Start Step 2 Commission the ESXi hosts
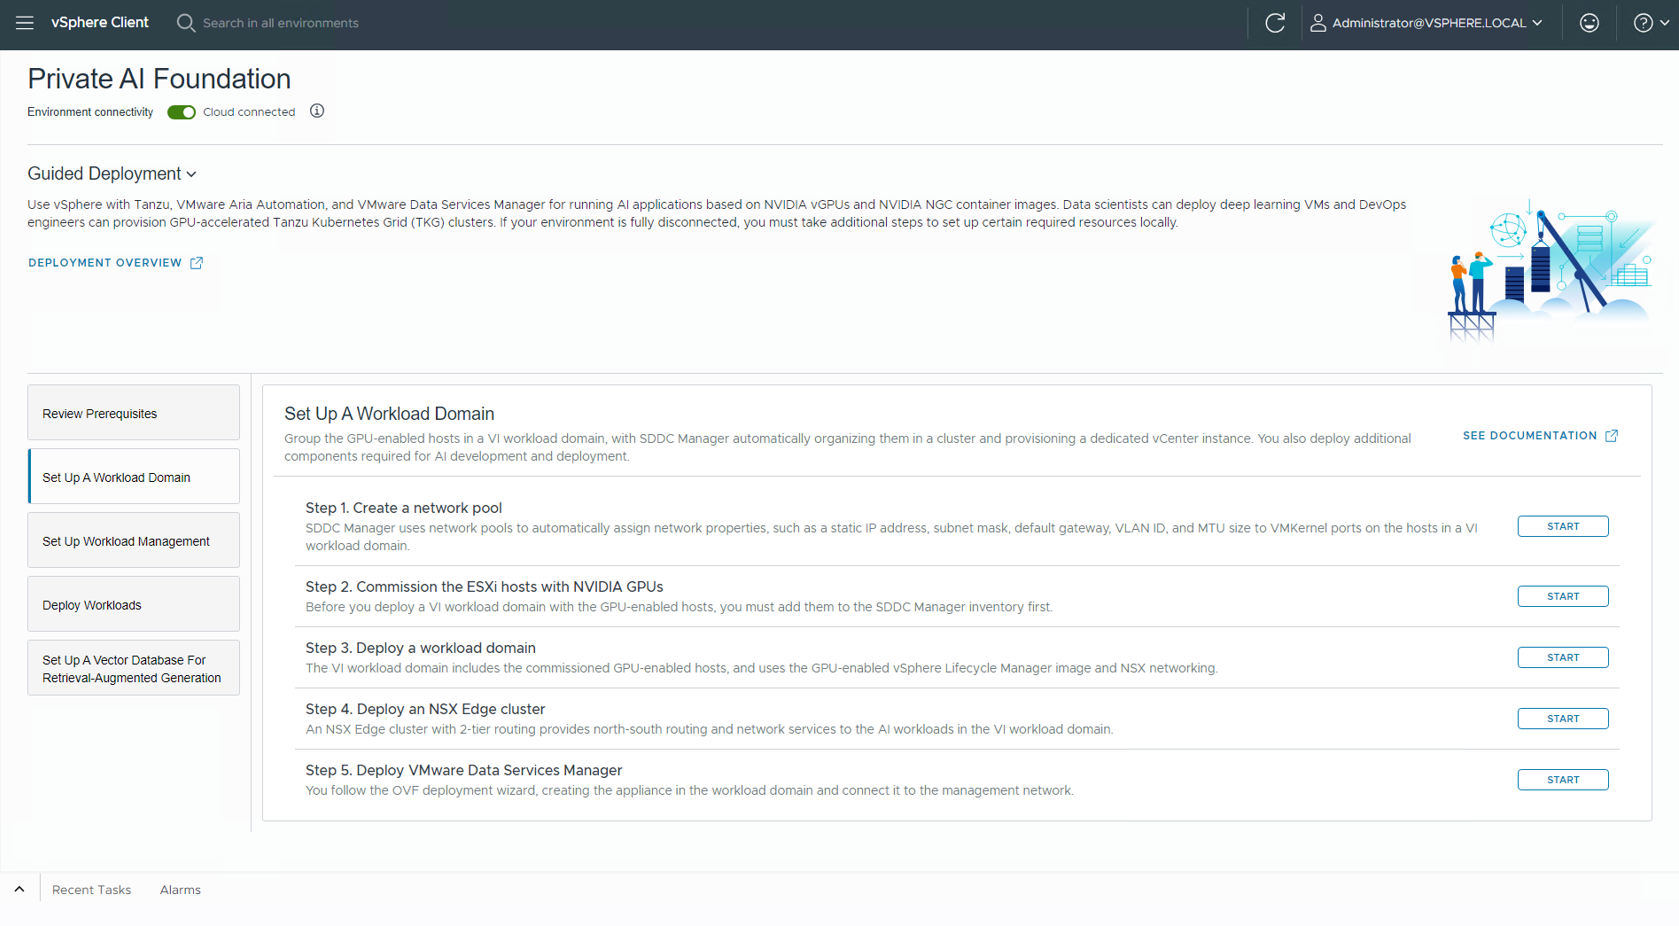This screenshot has width=1679, height=926. tap(1563, 597)
